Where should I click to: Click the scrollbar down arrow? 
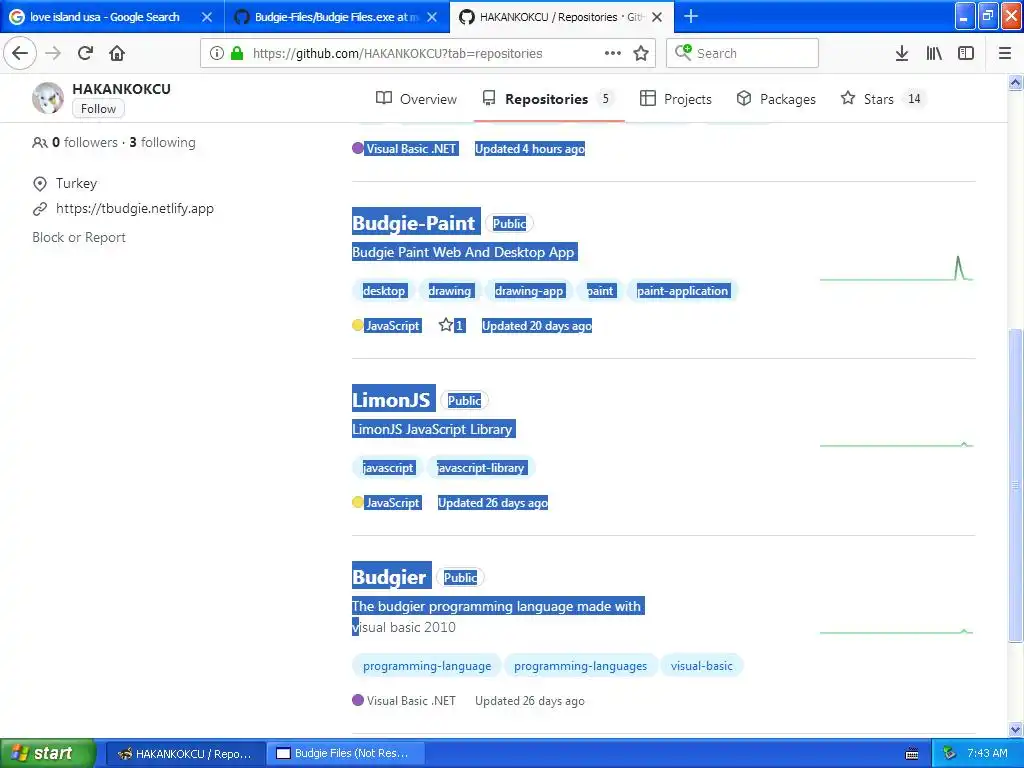point(1015,729)
